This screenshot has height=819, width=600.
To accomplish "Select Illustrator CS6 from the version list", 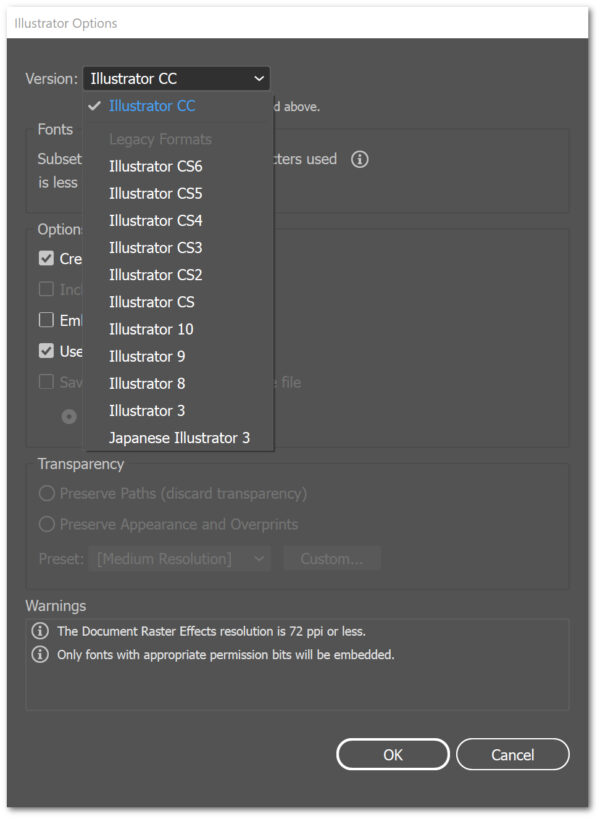I will [x=155, y=166].
